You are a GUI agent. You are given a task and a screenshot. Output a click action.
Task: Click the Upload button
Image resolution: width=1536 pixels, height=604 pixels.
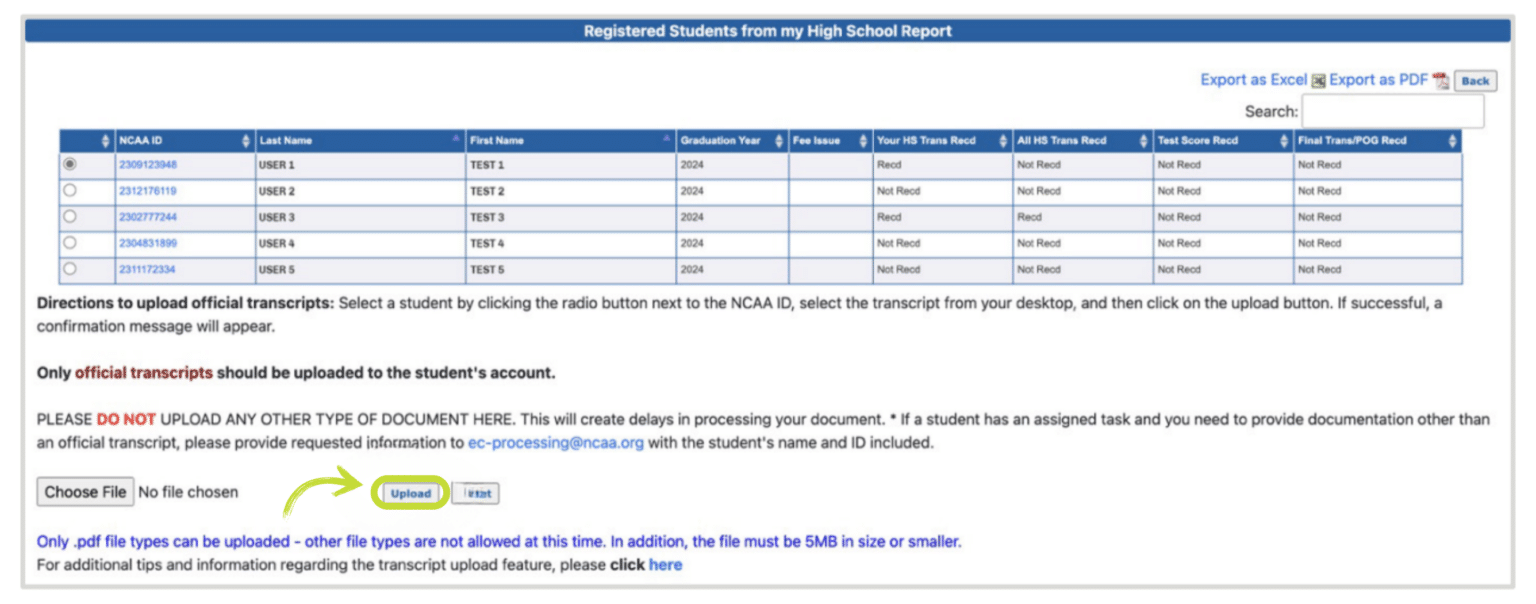point(409,492)
